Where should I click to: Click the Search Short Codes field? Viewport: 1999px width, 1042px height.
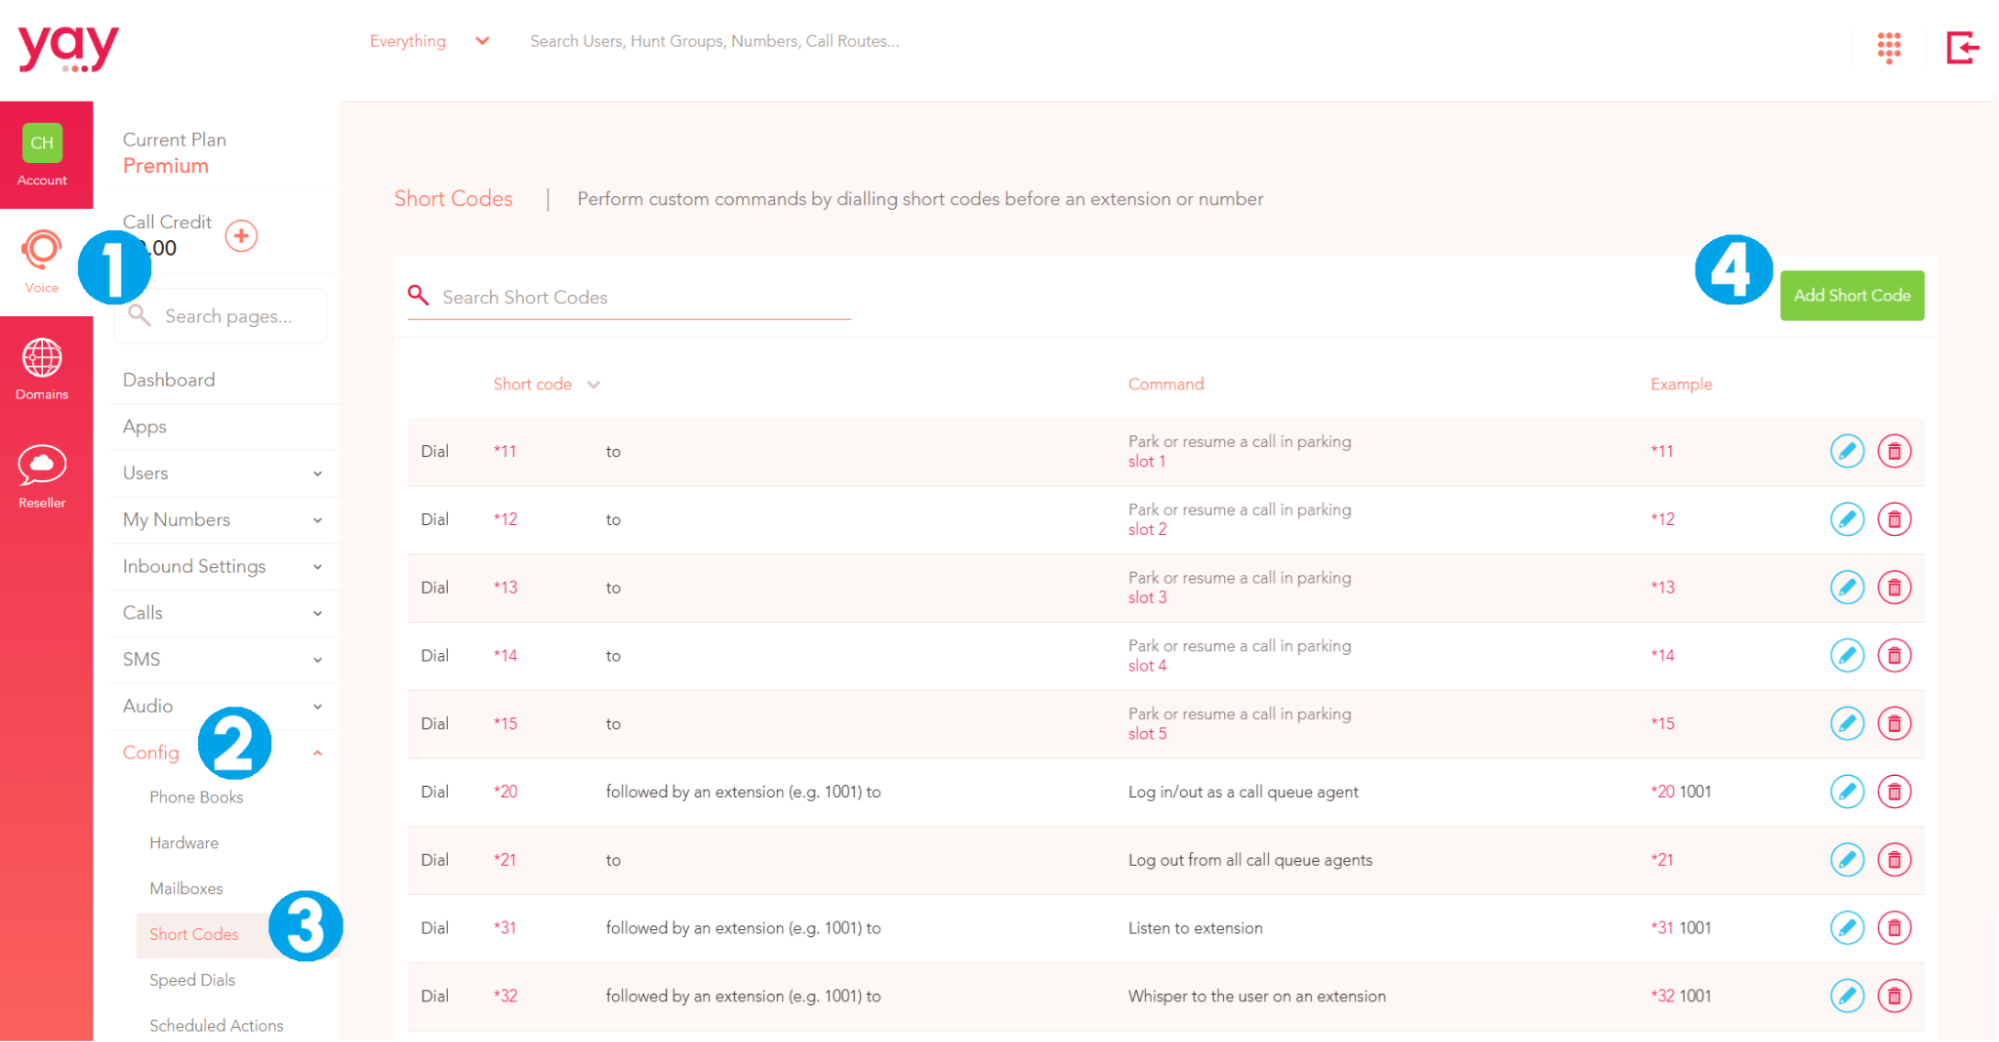[629, 298]
